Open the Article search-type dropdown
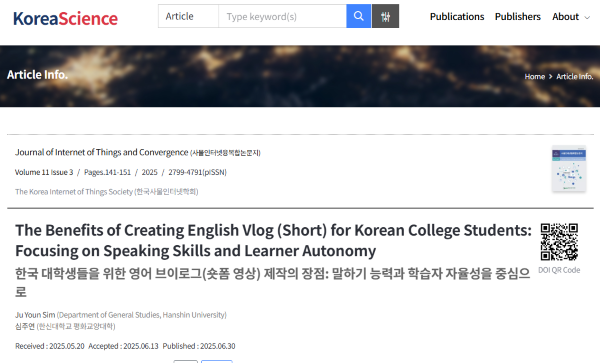 pos(188,16)
